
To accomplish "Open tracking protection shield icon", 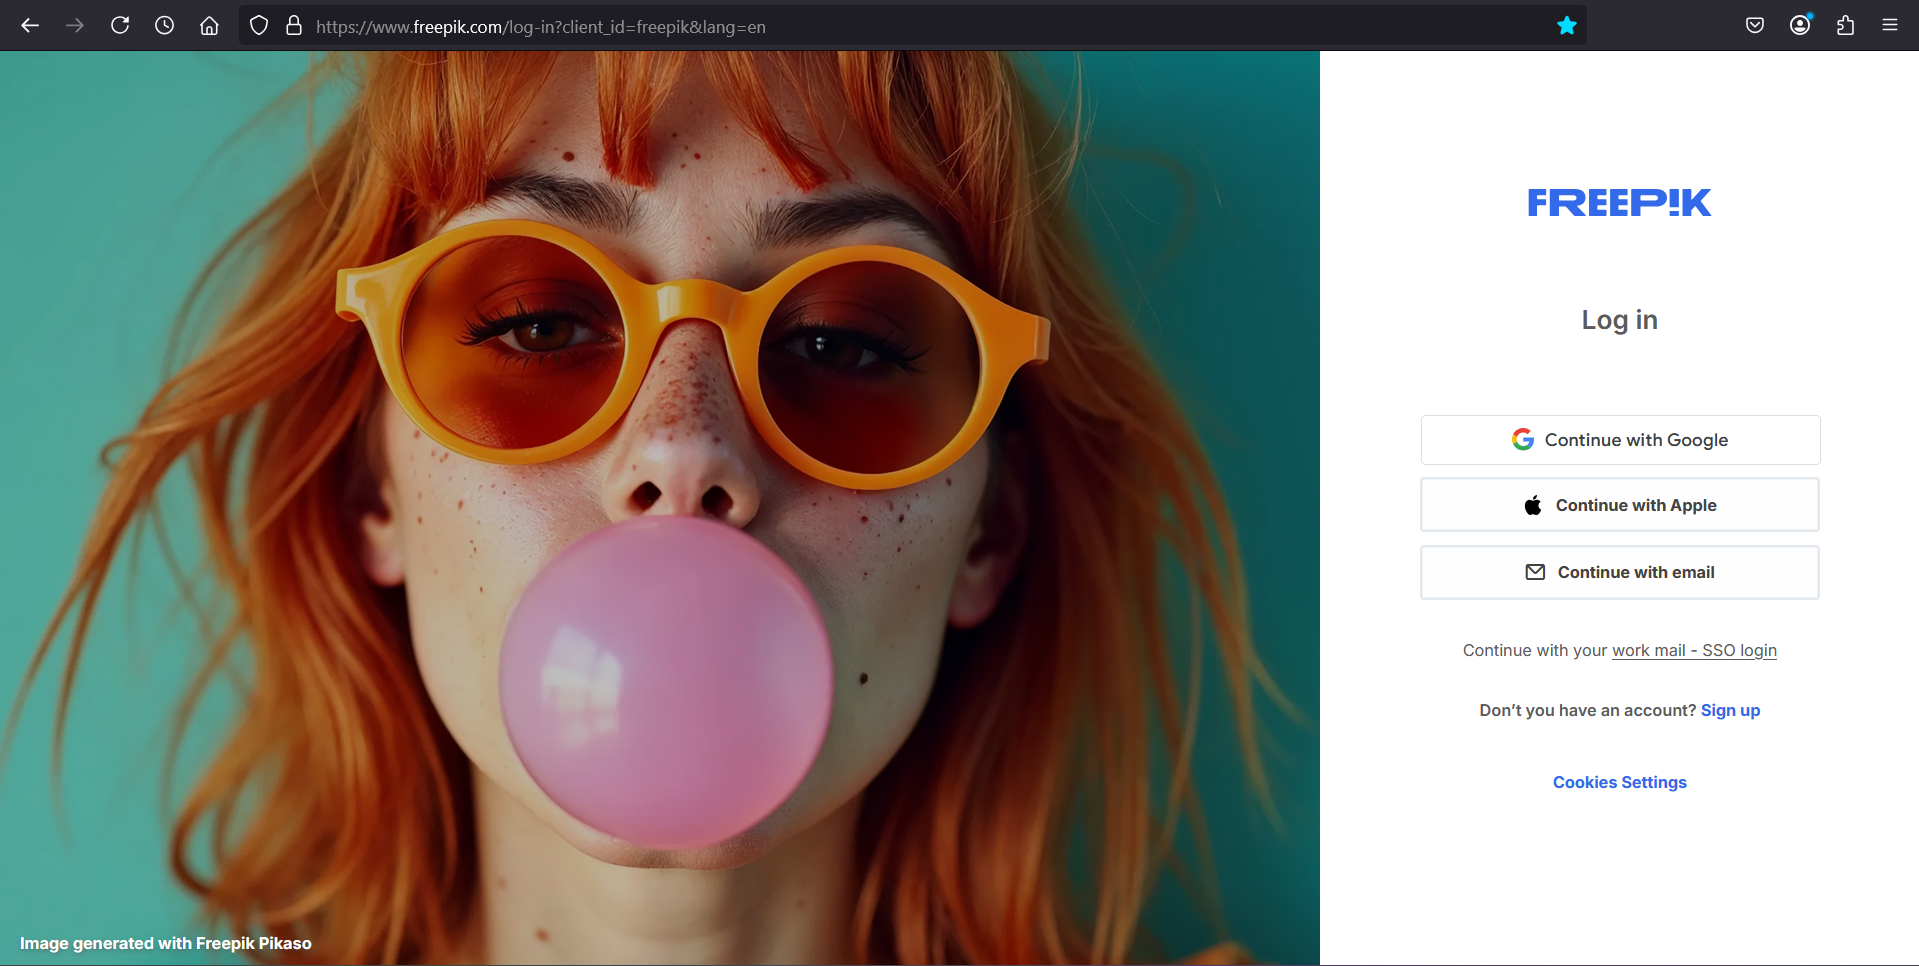I will [259, 26].
